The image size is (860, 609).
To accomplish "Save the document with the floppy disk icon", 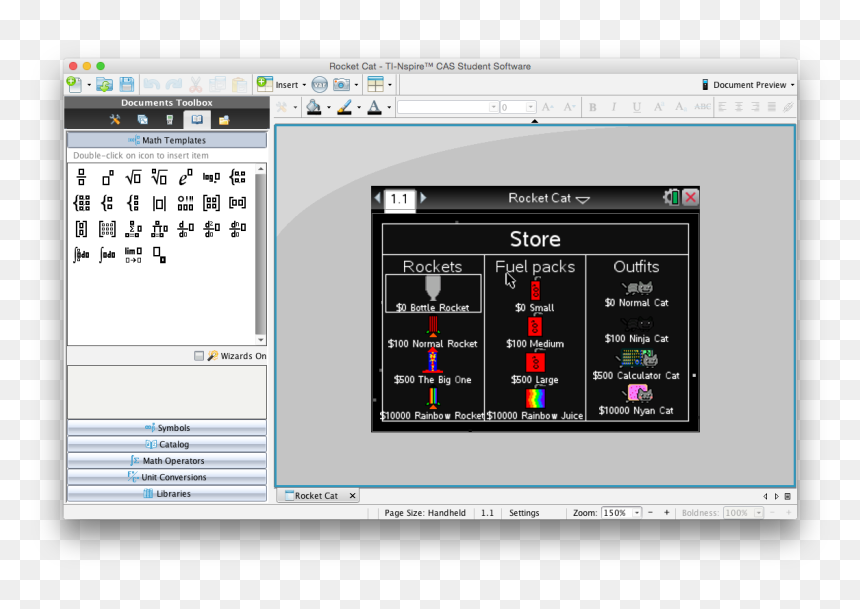I will [x=127, y=84].
